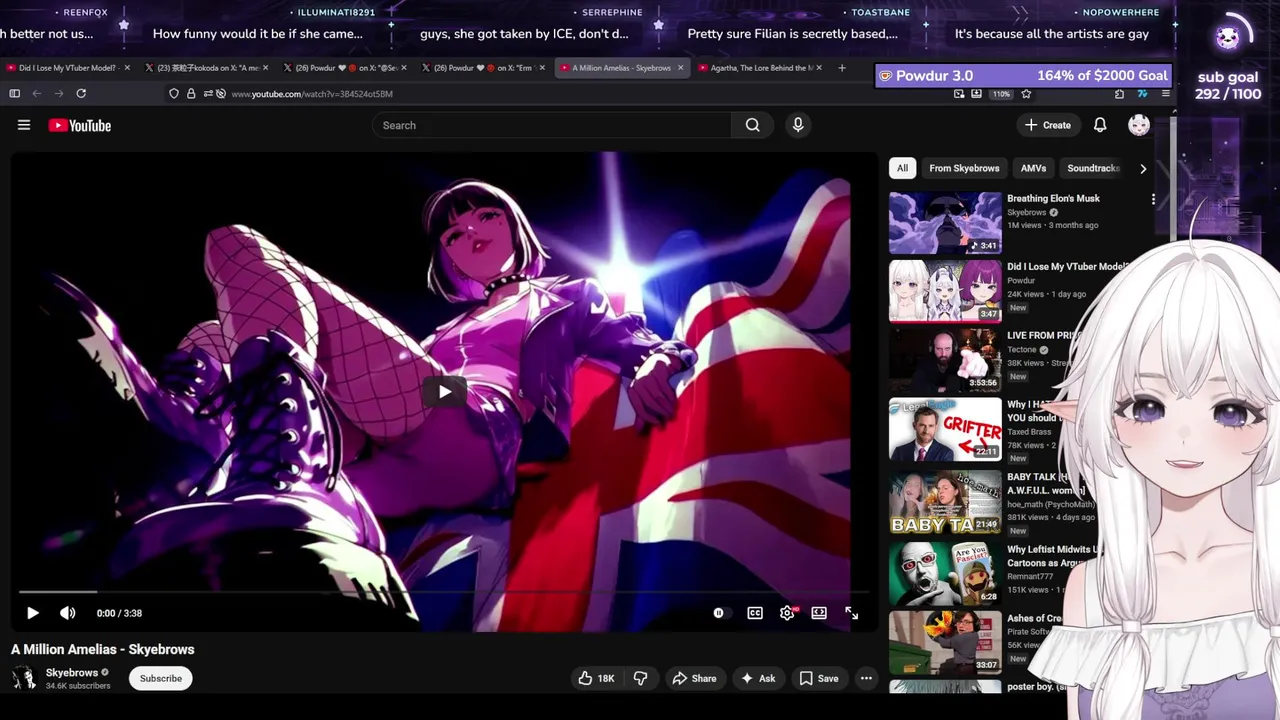Open Breathing Elon's Musk thumbnail
This screenshot has height=720, width=1280.
coord(945,222)
